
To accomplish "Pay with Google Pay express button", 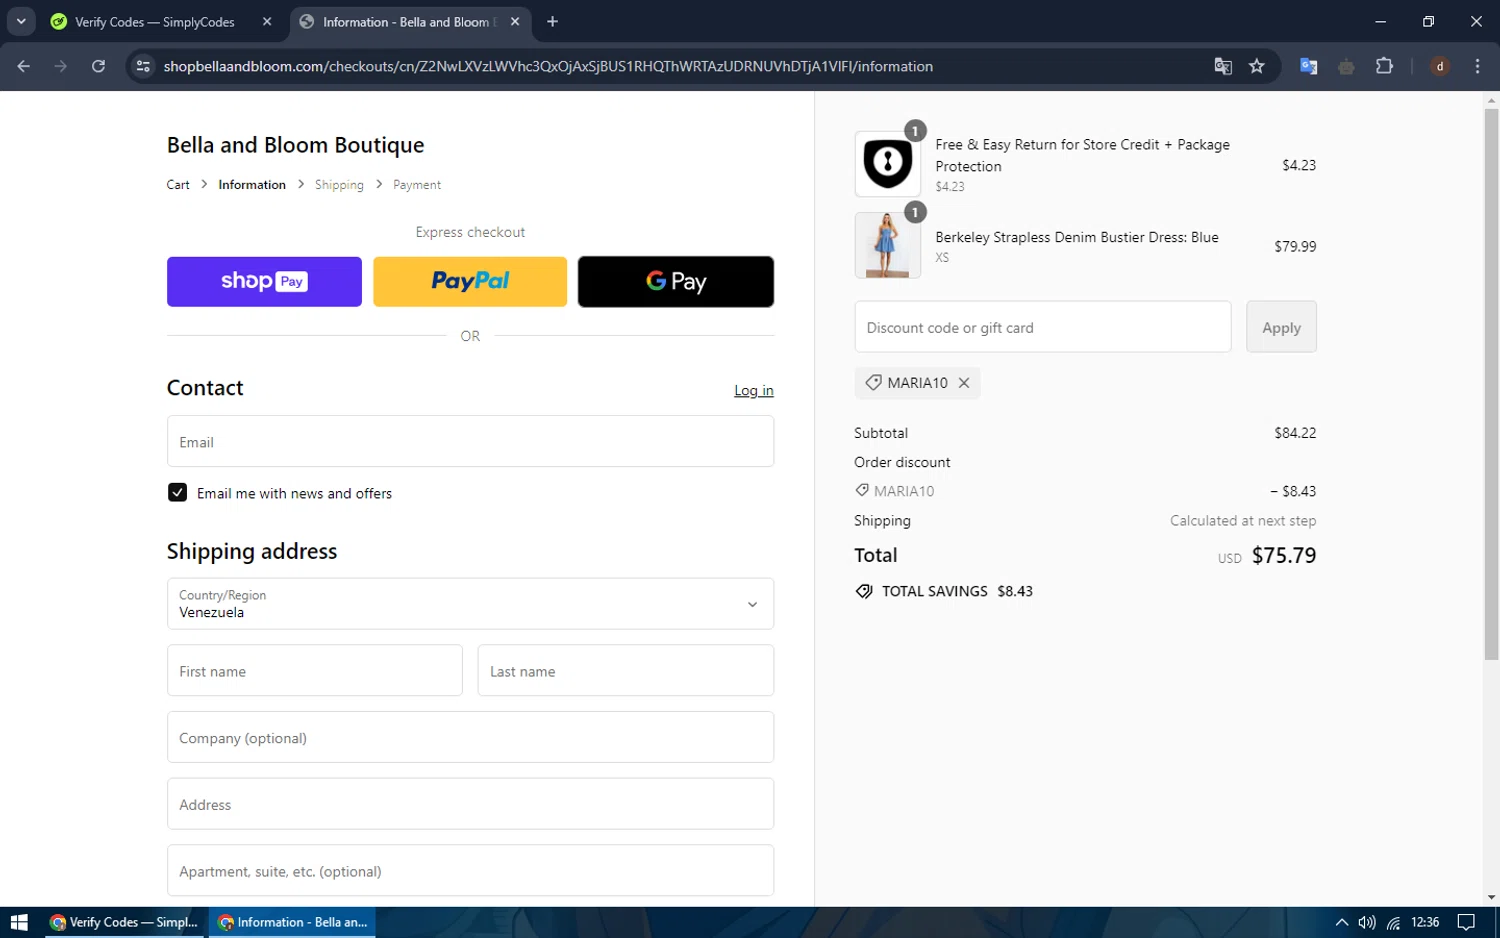I will click(676, 282).
